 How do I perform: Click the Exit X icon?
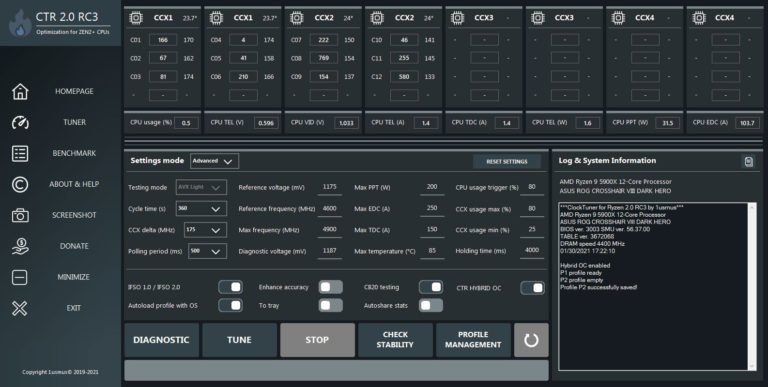(20, 308)
